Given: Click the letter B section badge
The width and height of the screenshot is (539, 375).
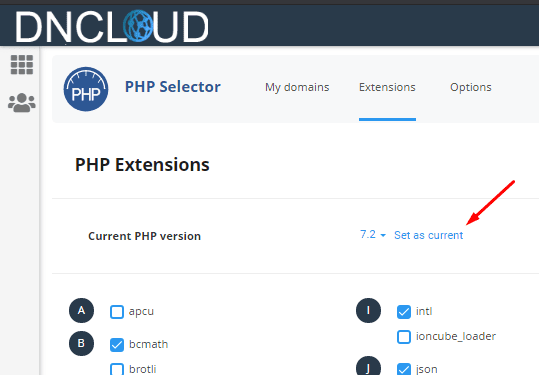Looking at the screenshot, I should point(81,343).
